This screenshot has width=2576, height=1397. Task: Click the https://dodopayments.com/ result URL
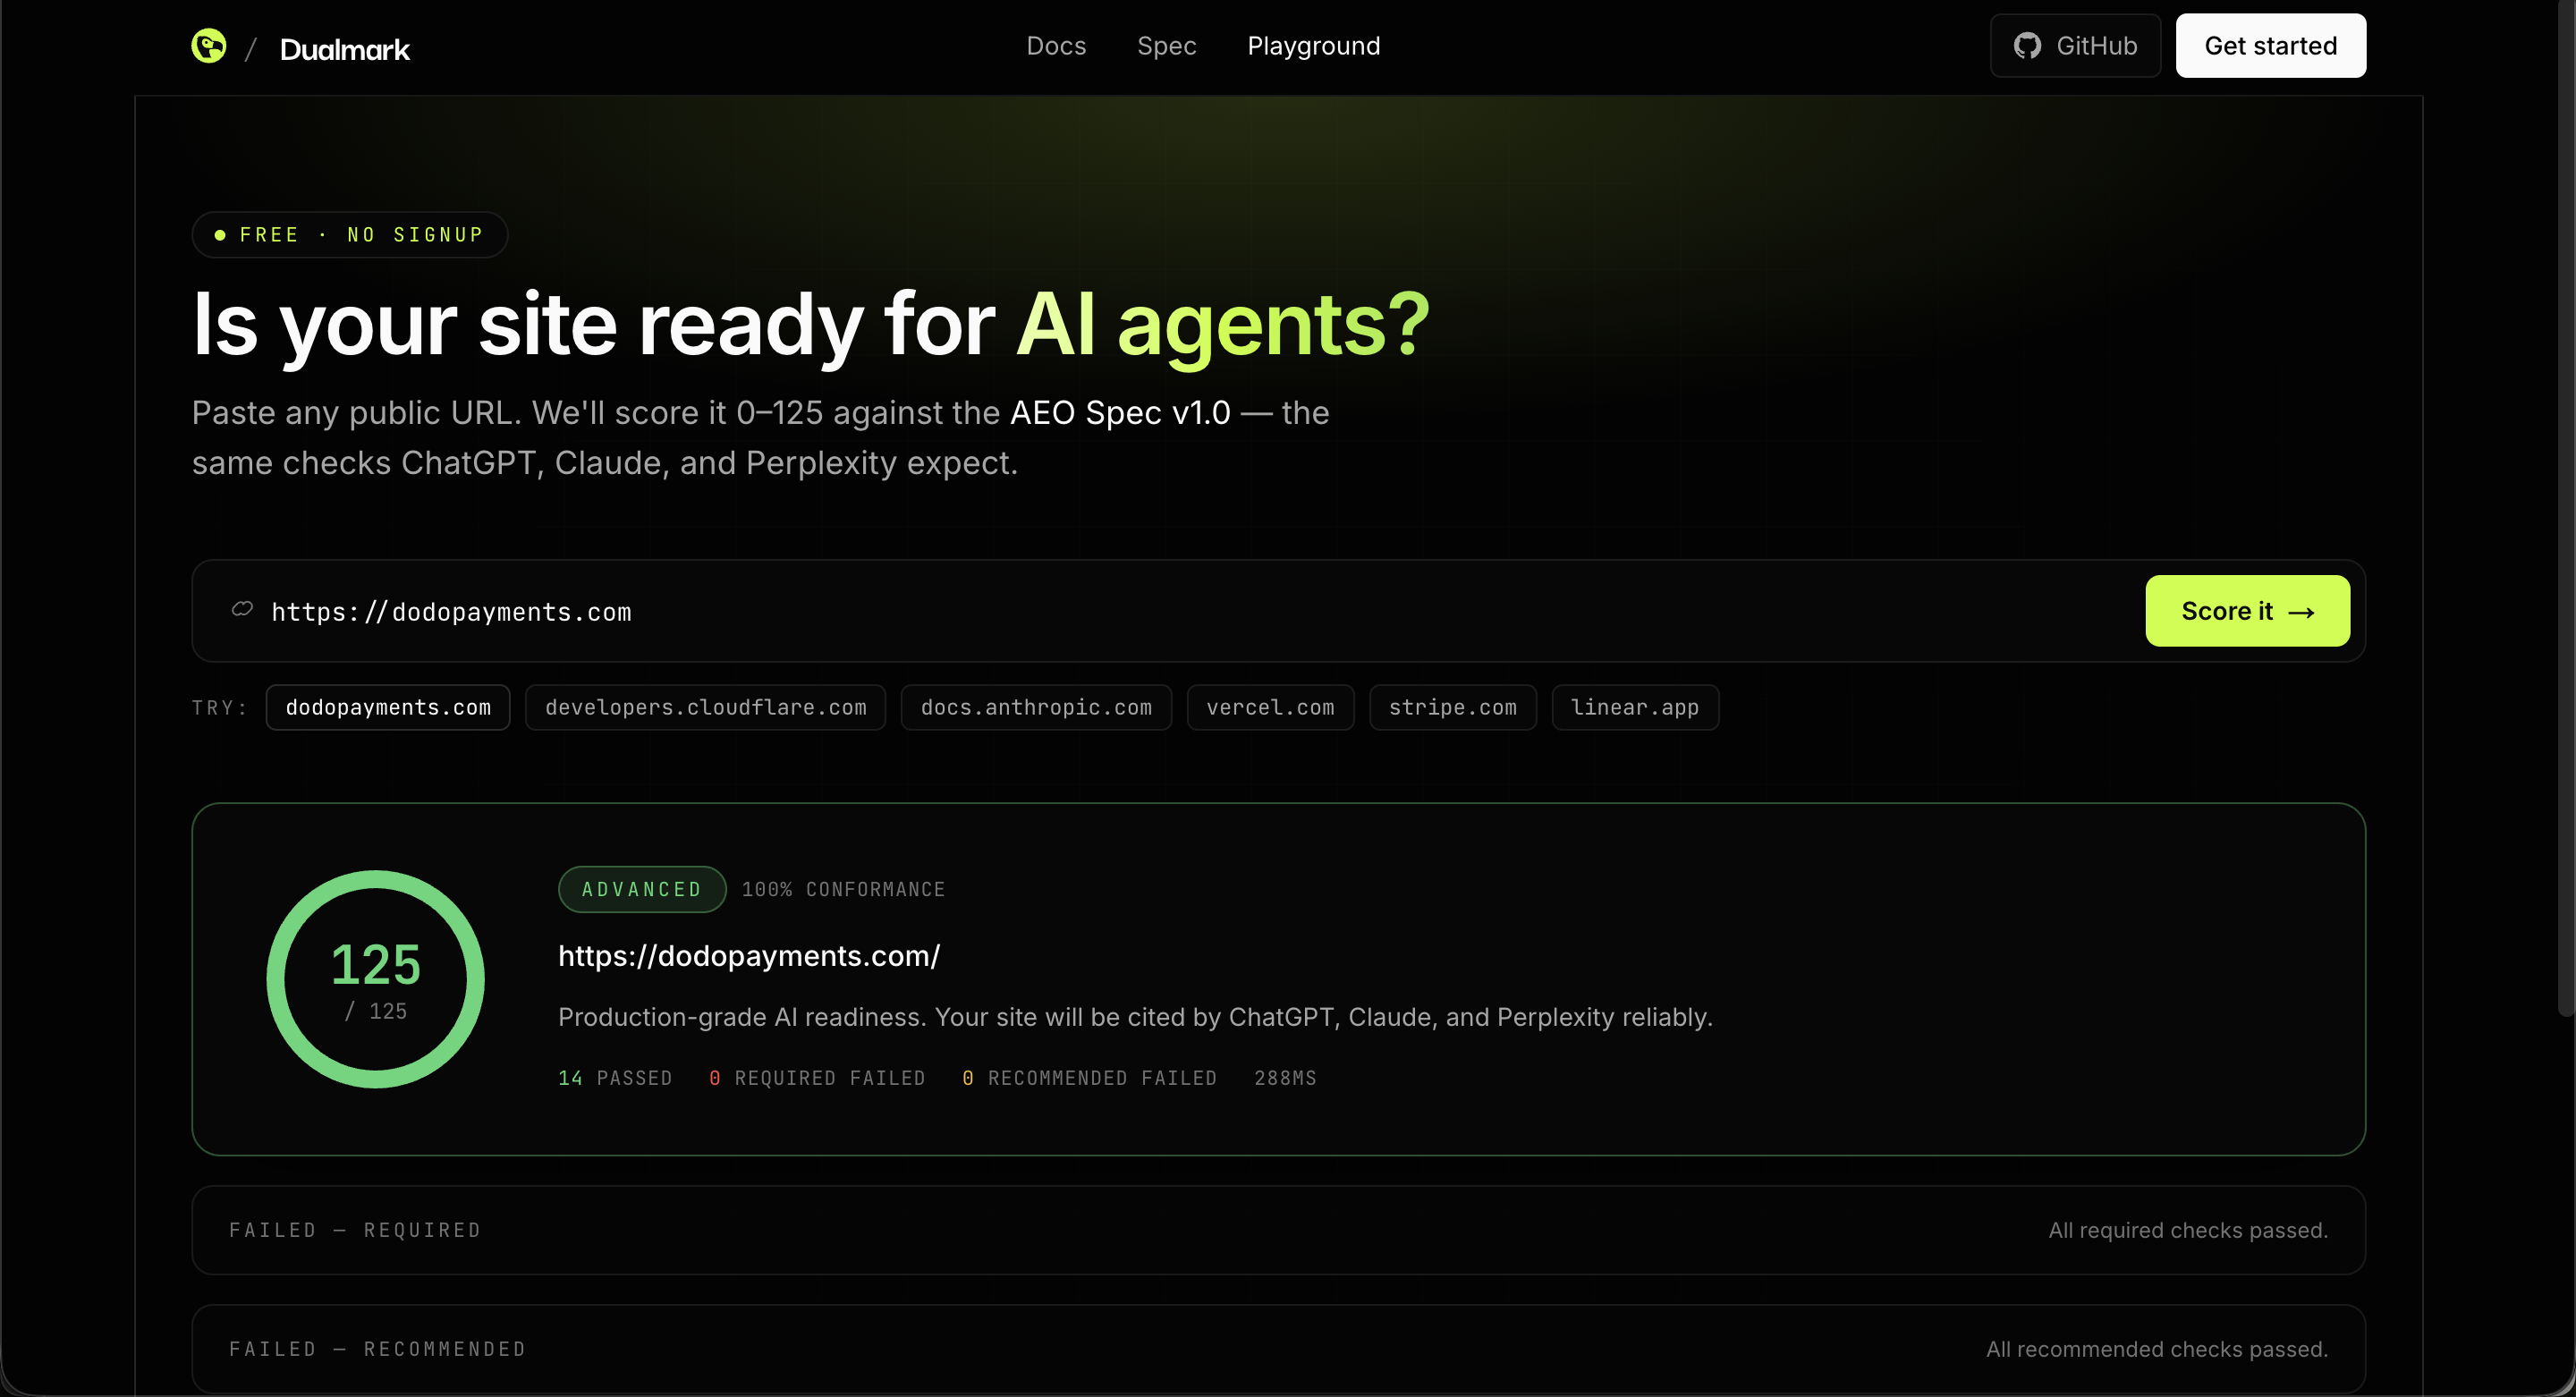749,956
